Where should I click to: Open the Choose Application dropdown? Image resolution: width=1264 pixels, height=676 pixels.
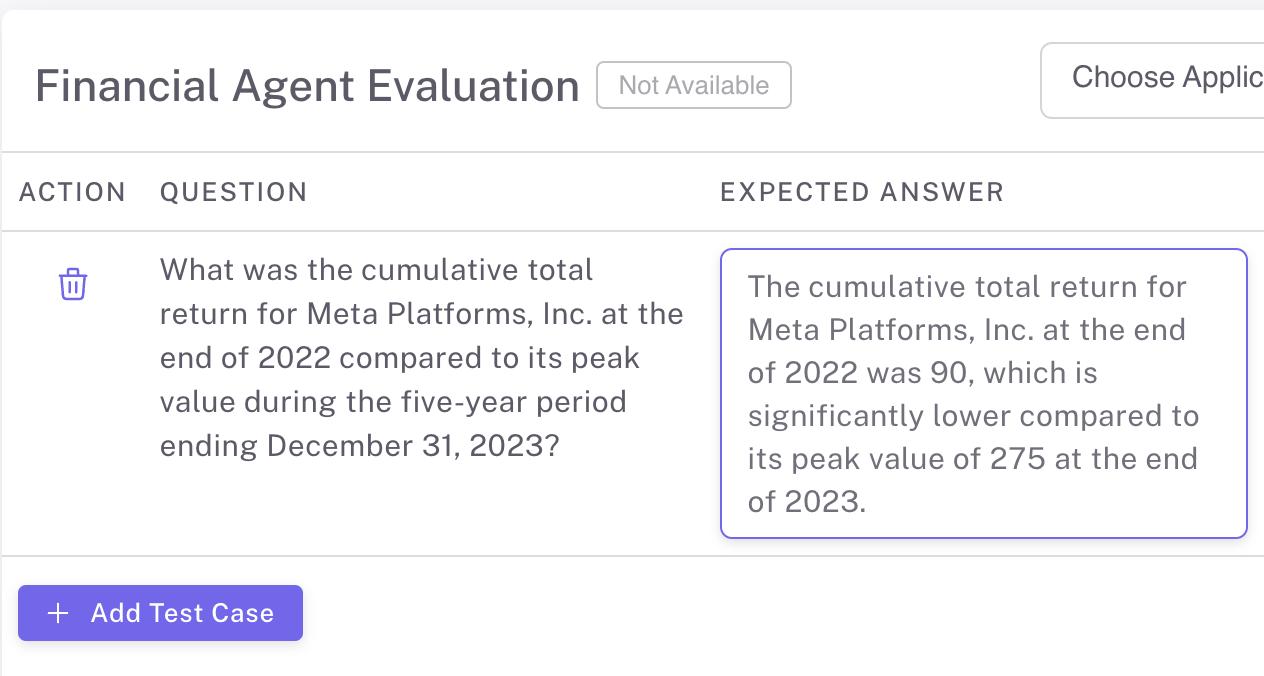tap(1152, 79)
